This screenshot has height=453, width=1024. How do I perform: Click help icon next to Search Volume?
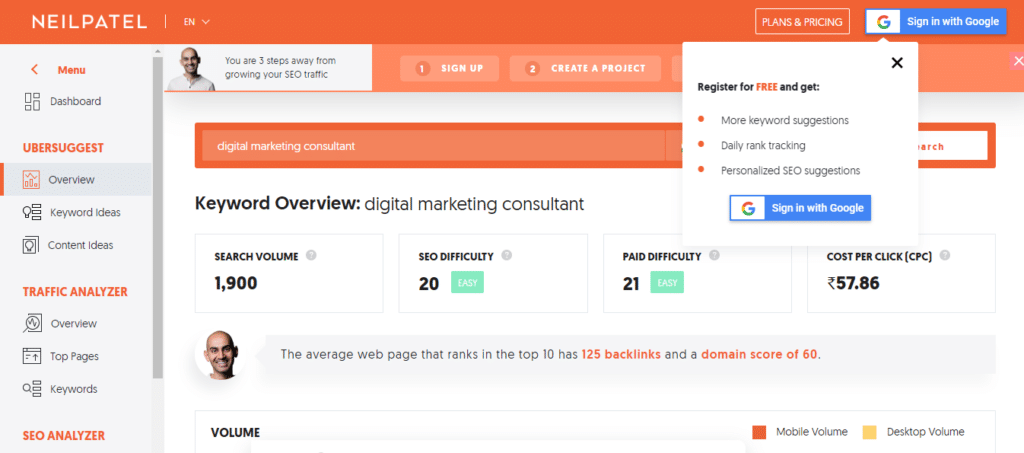(312, 256)
